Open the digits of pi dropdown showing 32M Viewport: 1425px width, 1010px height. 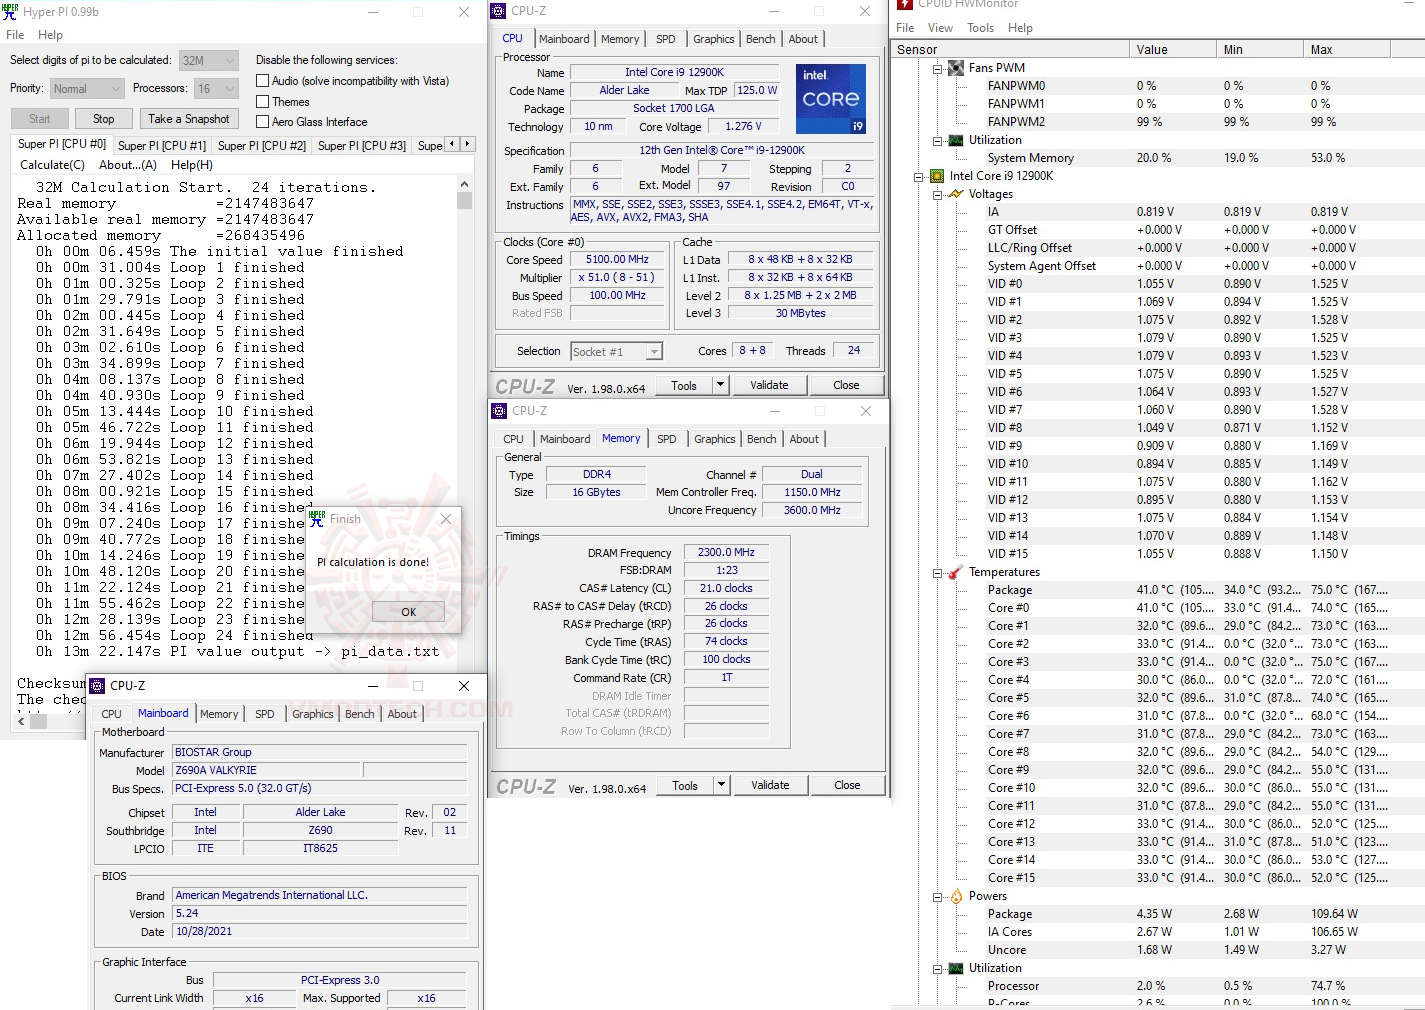[208, 60]
